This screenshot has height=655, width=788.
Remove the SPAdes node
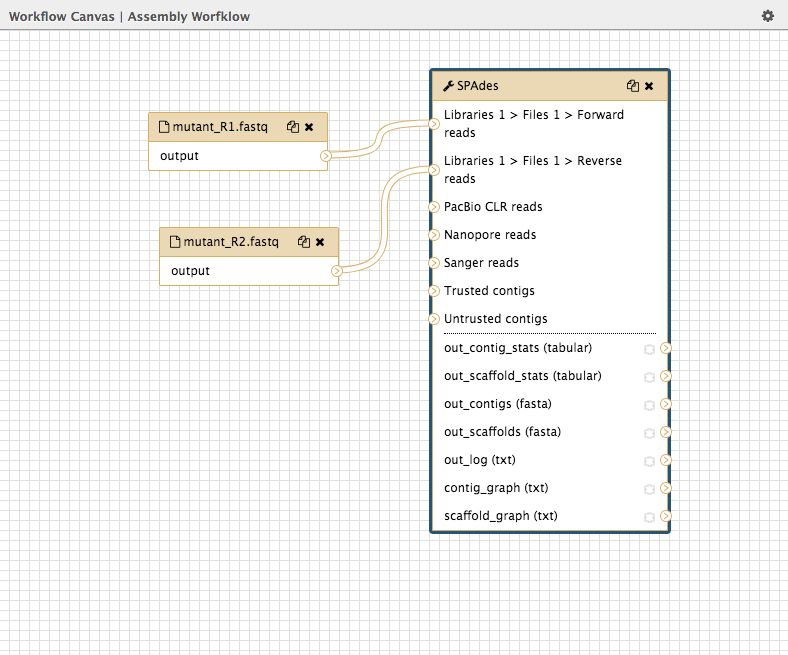[x=649, y=86]
